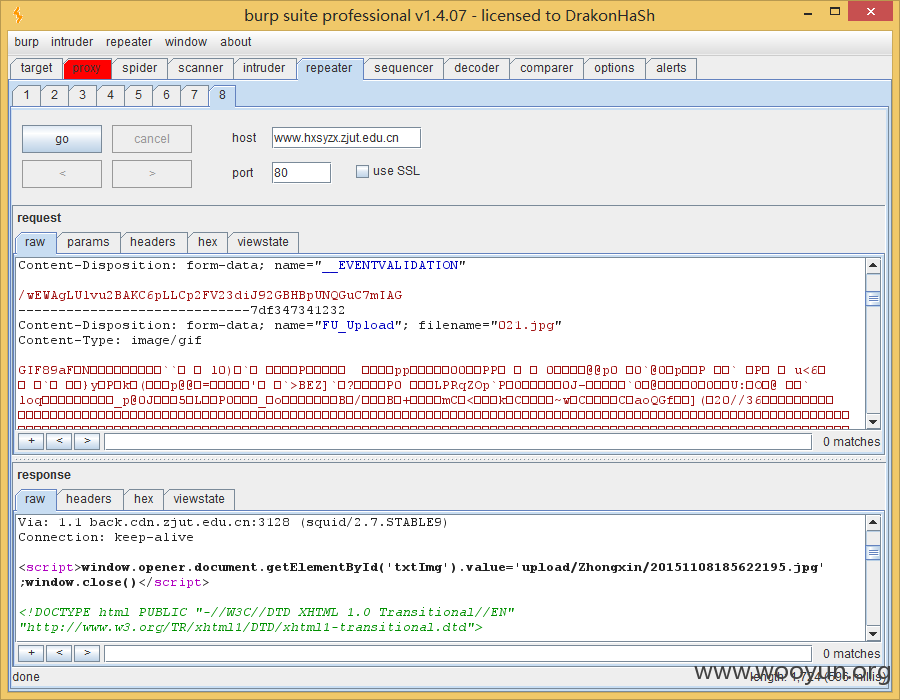Click response scrollbar up arrow
Screen dimensions: 900x700
click(873, 522)
